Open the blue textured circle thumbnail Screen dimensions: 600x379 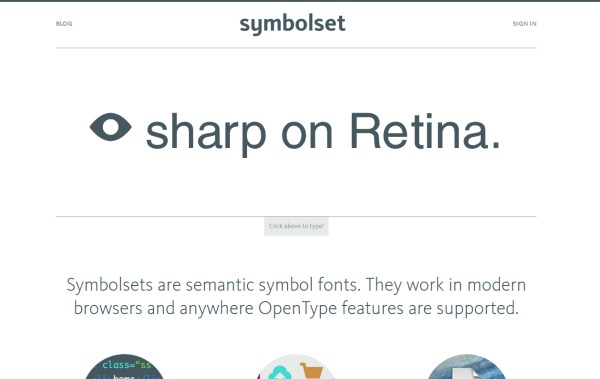click(466, 367)
